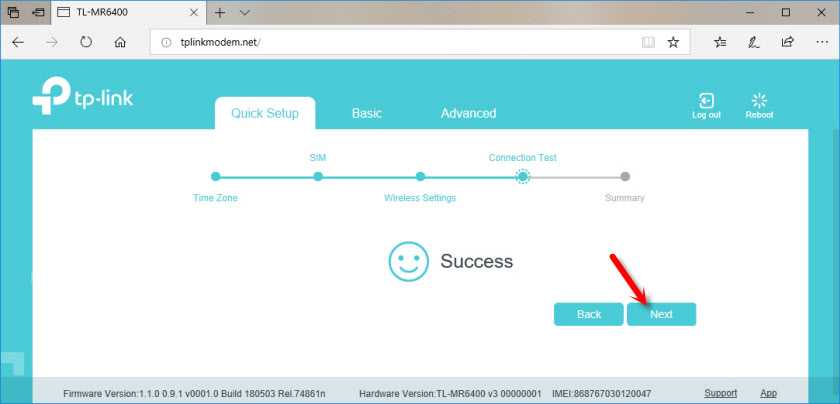840x404 pixels.
Task: Open the Support link
Action: 720,393
